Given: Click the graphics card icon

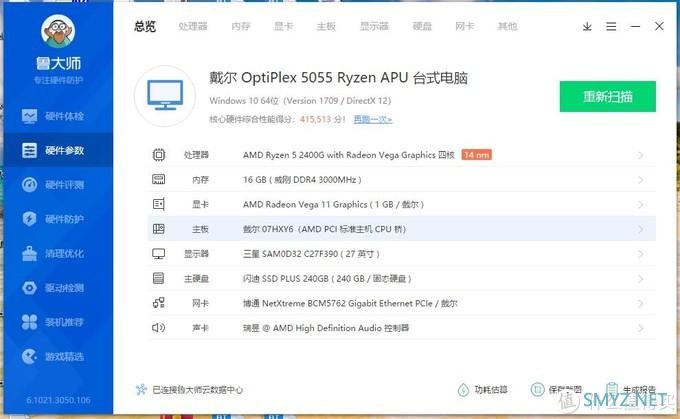Looking at the screenshot, I should point(159,204).
